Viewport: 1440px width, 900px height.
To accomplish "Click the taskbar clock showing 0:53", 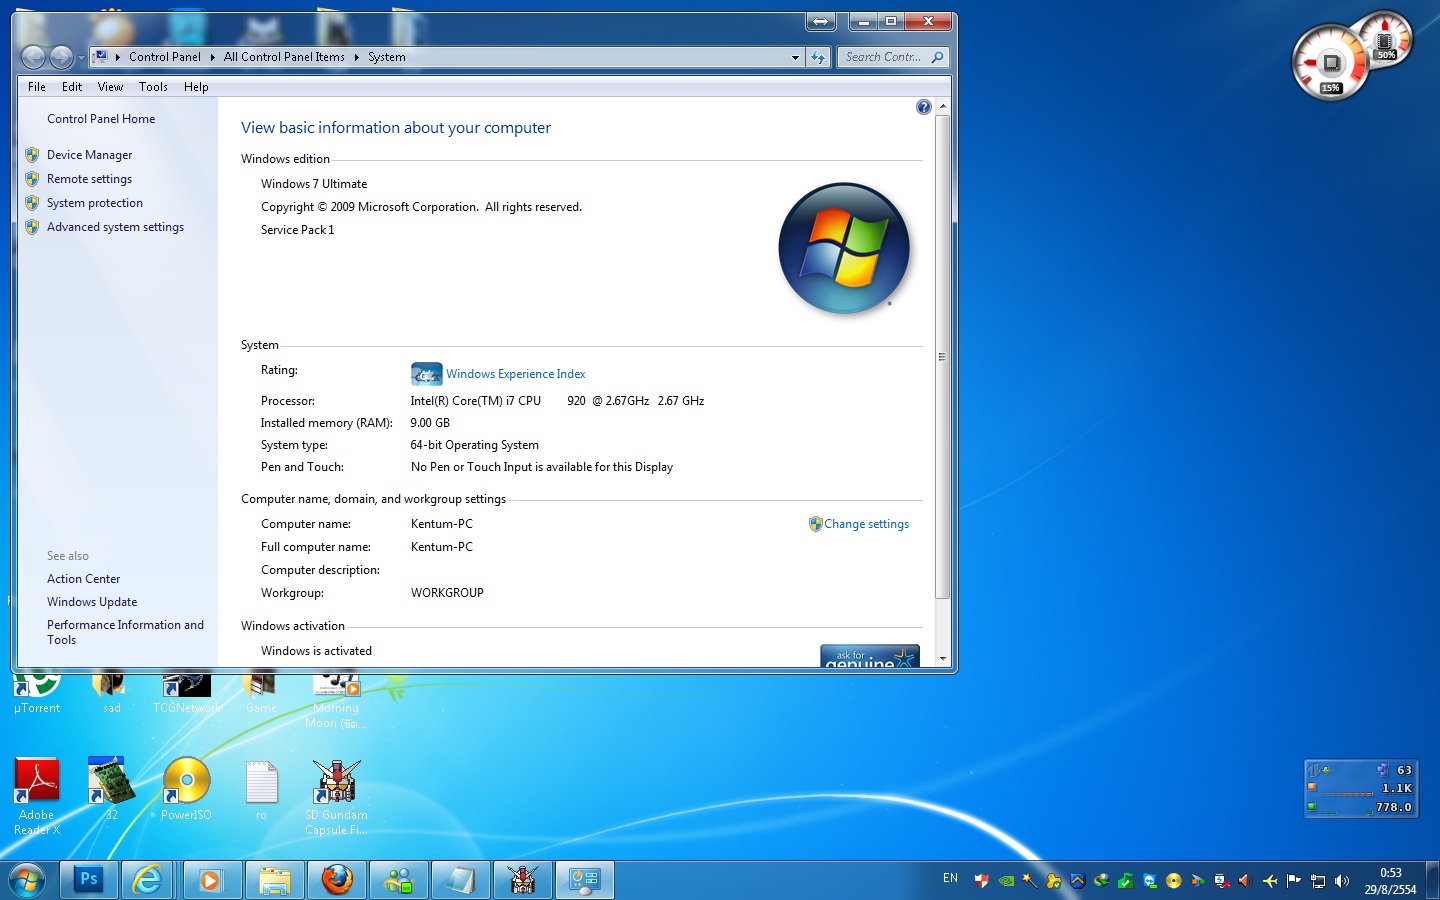I will (x=1390, y=881).
